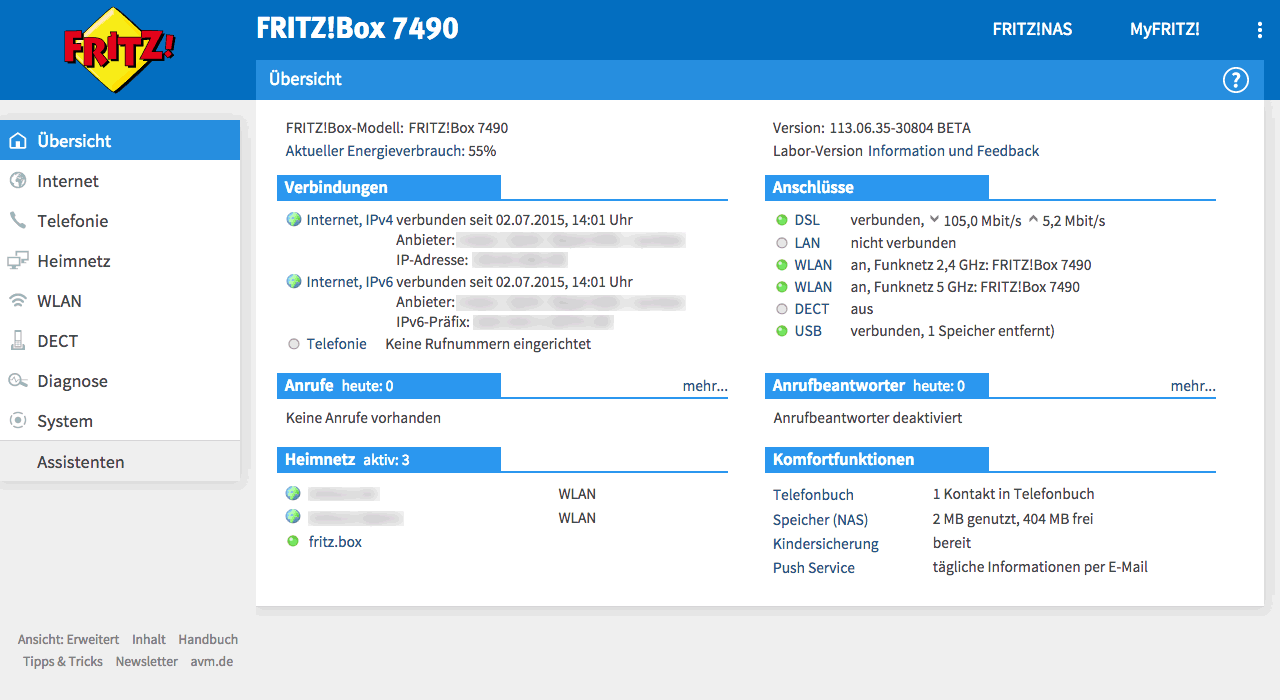Click the Übersicht home icon in sidebar
Screen dimensions: 1280x700
tap(17, 141)
